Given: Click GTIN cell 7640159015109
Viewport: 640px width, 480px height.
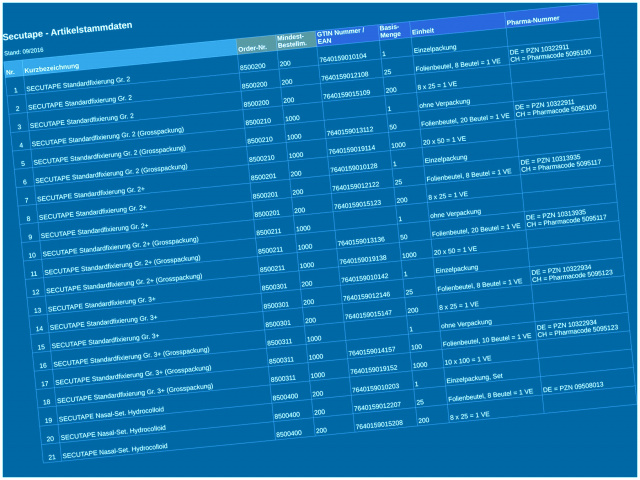Looking at the screenshot, I should pos(347,94).
